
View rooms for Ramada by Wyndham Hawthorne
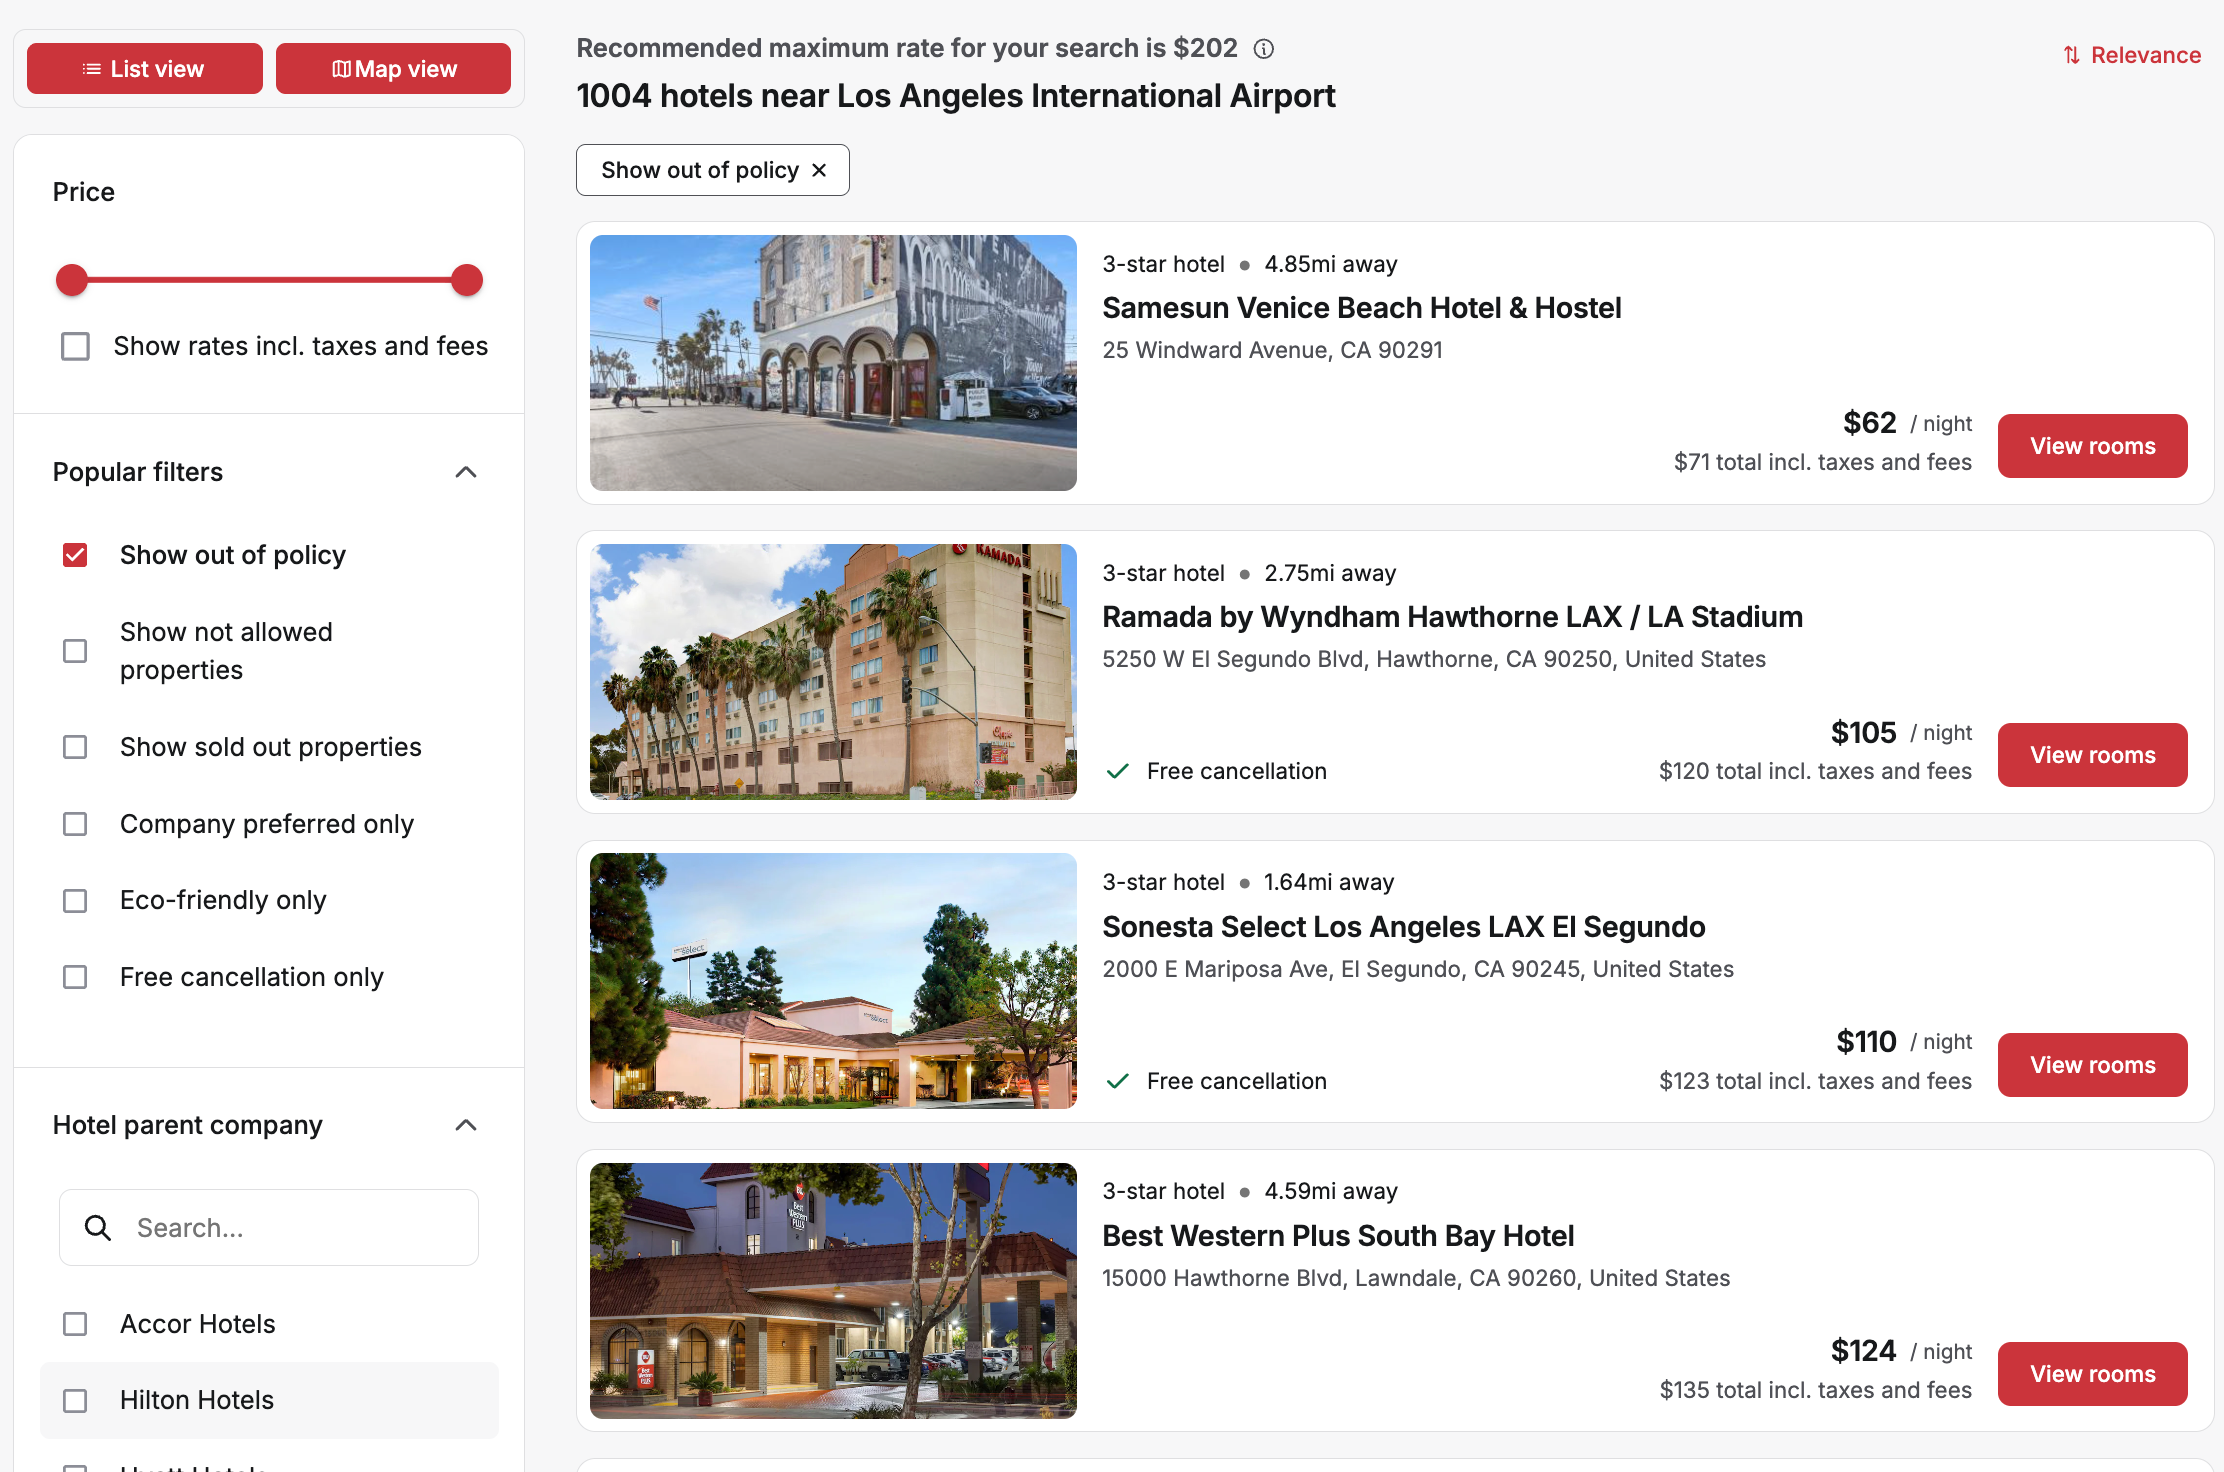tap(2093, 755)
